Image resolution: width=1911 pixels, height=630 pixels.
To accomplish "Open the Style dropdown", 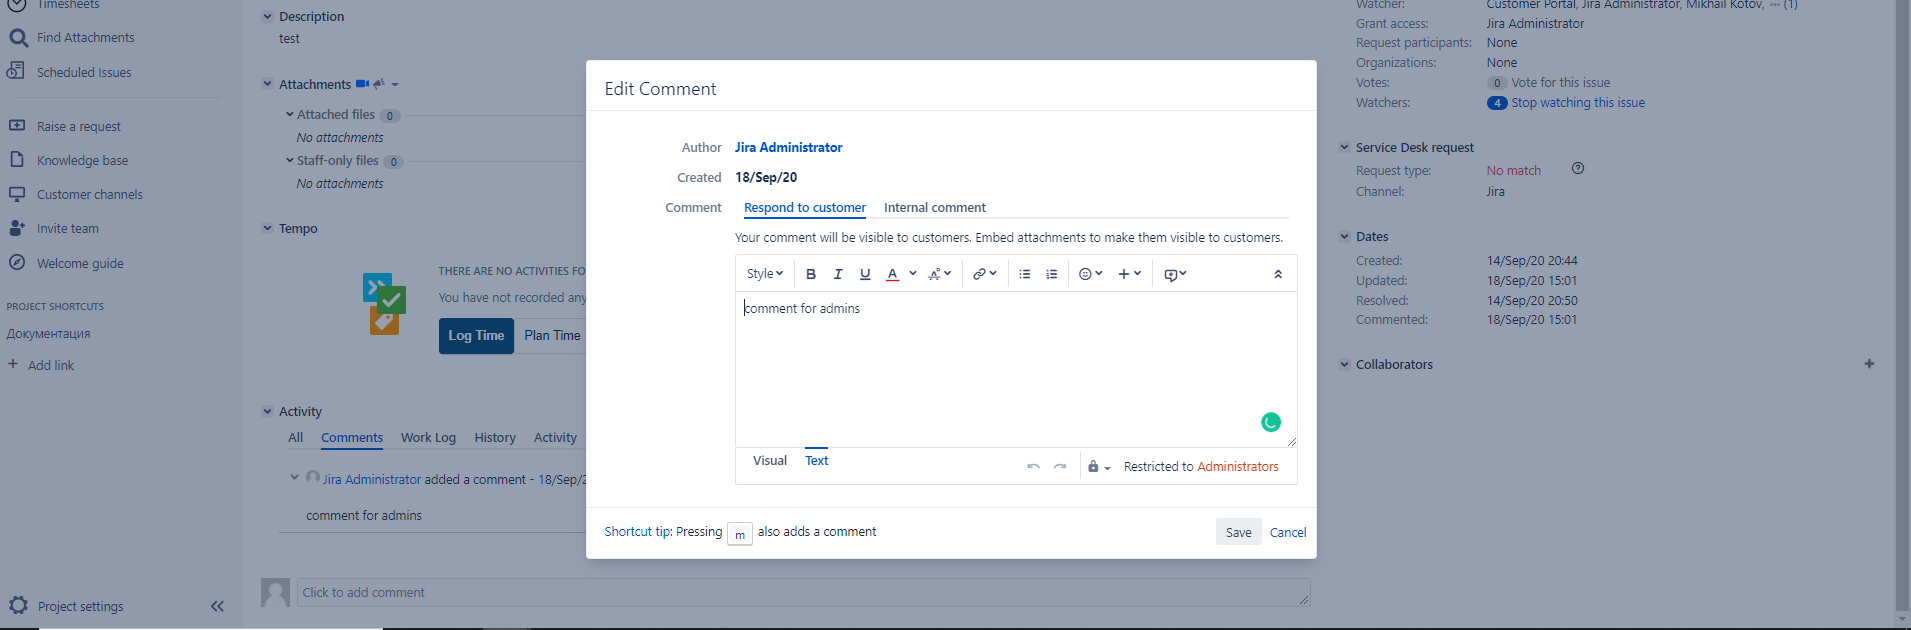I will click(x=765, y=274).
